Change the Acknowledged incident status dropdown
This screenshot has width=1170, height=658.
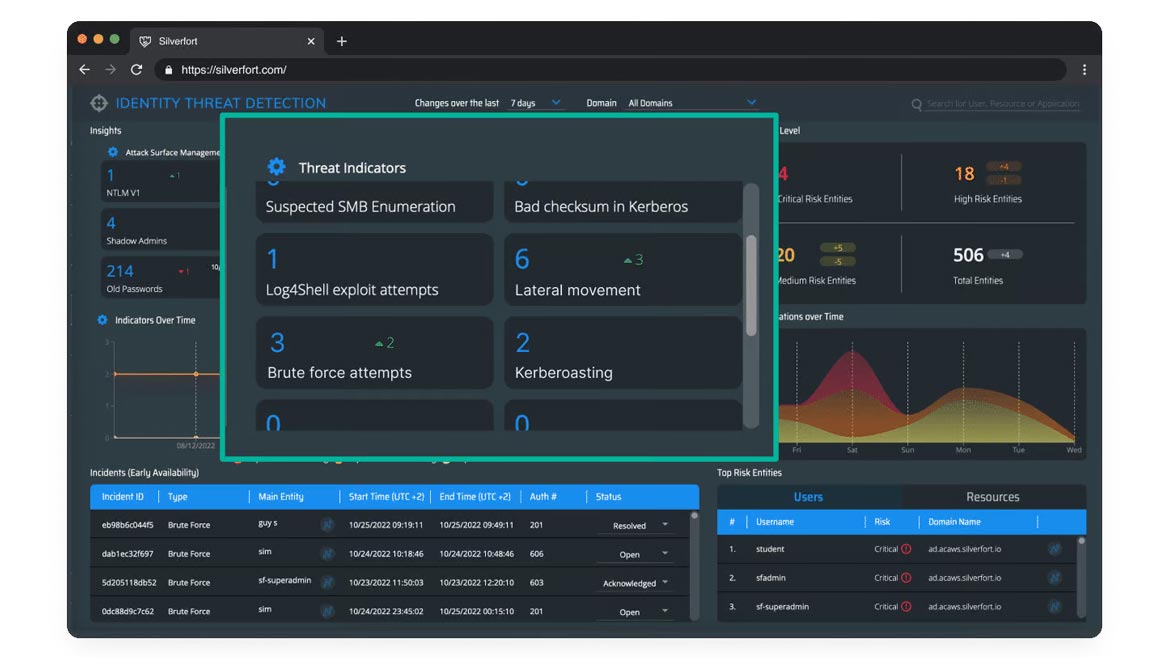[639, 583]
